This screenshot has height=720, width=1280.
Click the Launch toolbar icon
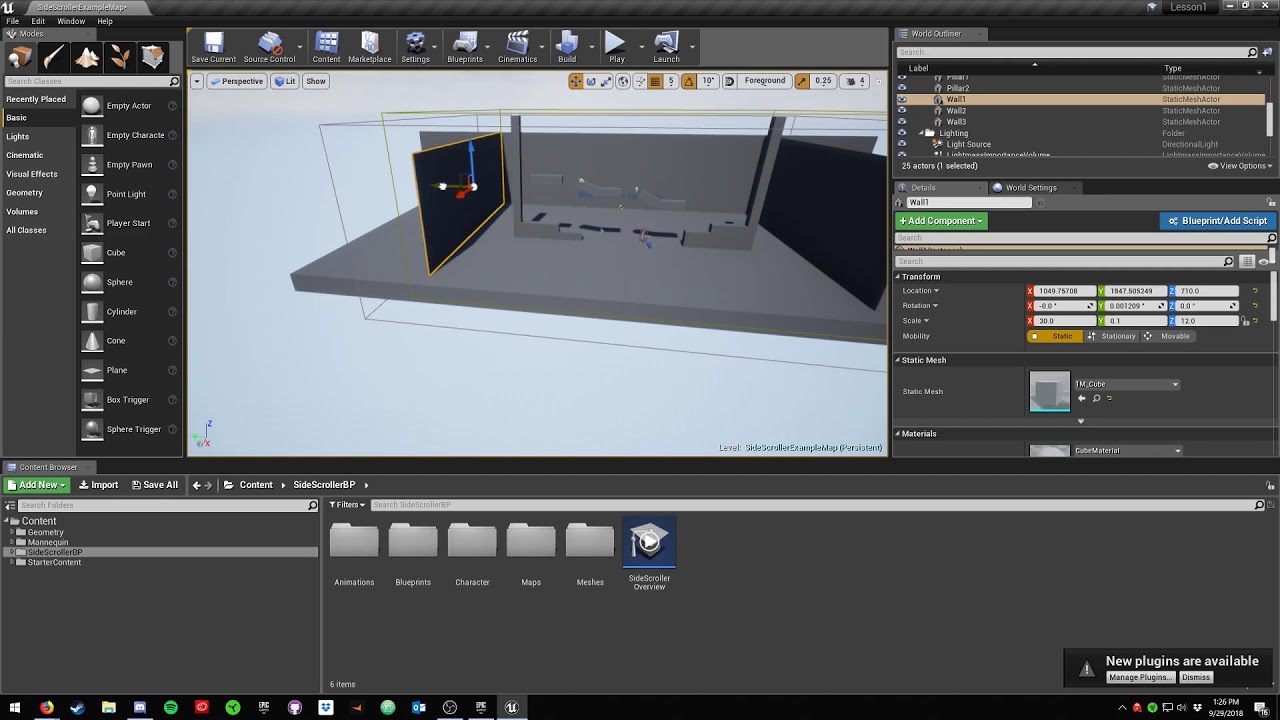tap(666, 47)
